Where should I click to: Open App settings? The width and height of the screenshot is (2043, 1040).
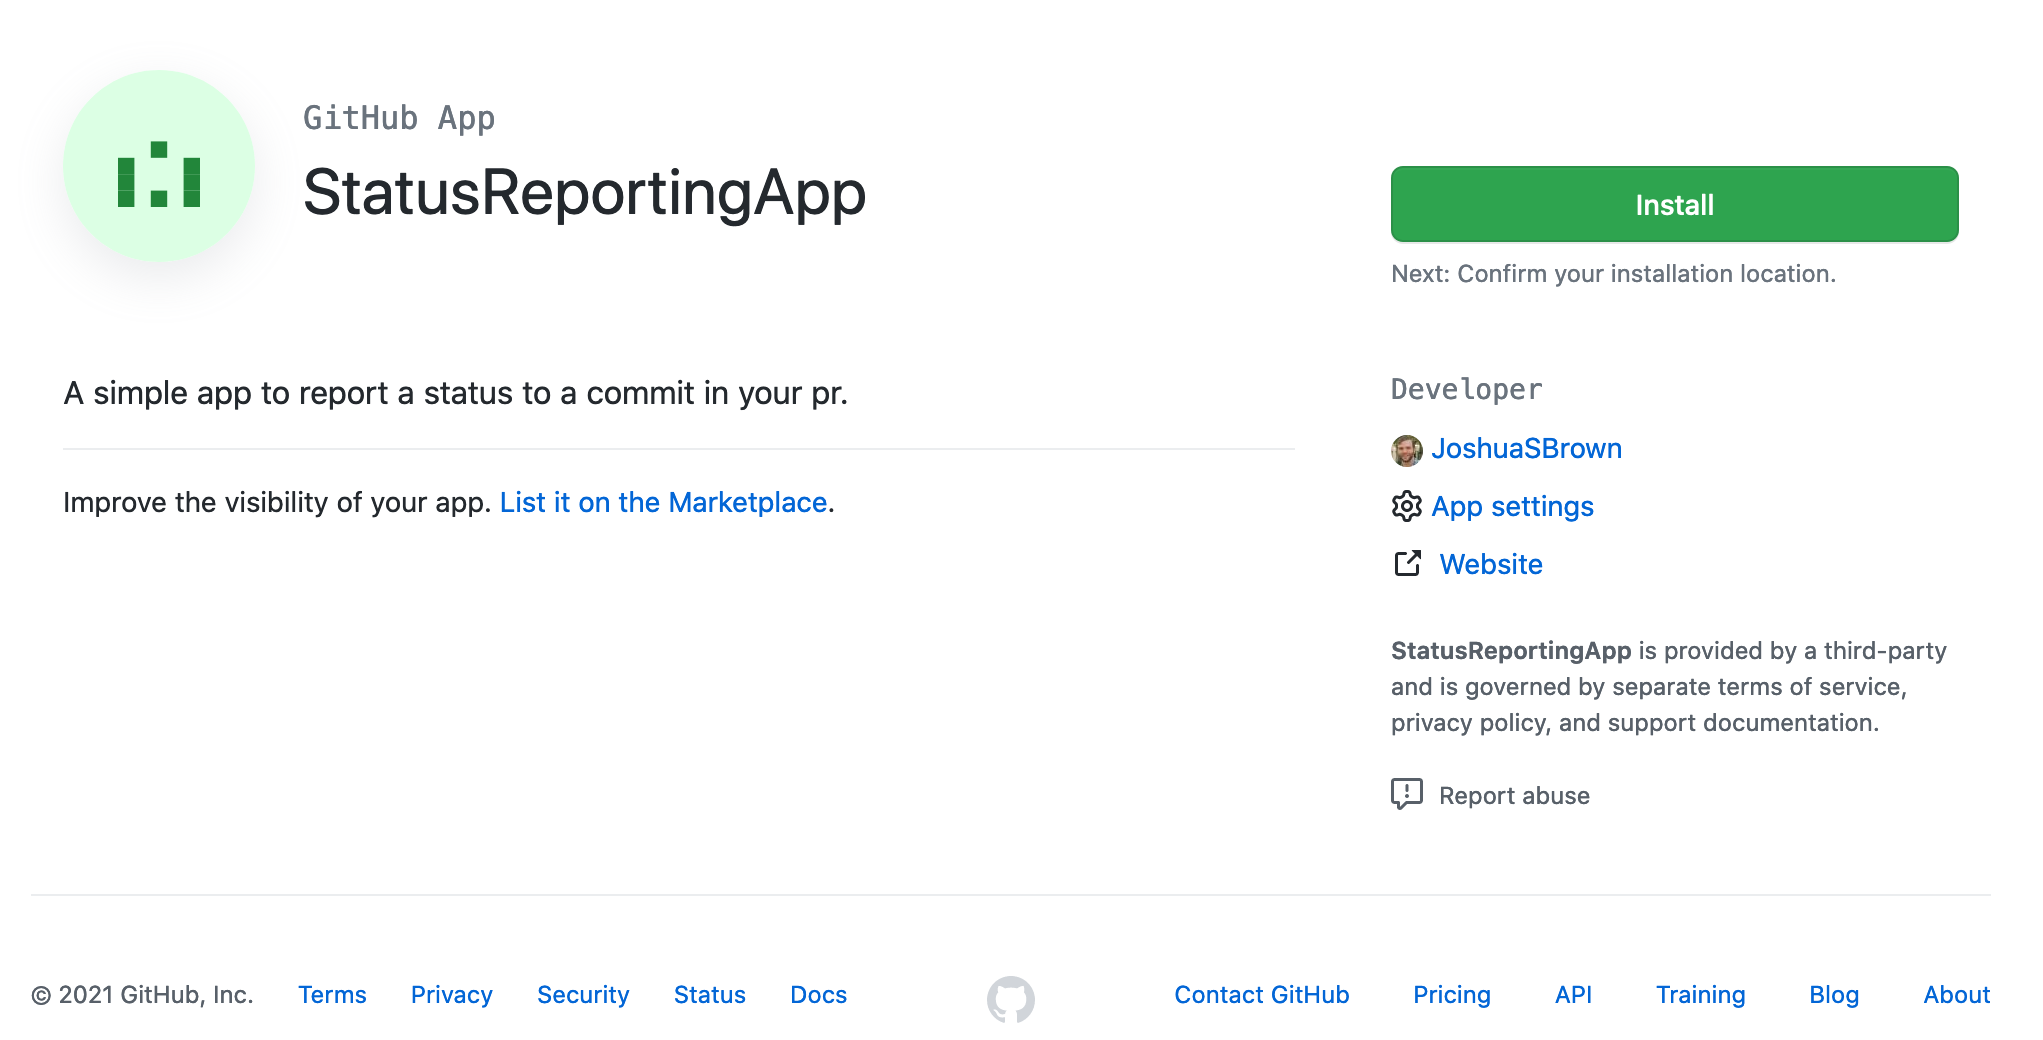pos(1513,507)
